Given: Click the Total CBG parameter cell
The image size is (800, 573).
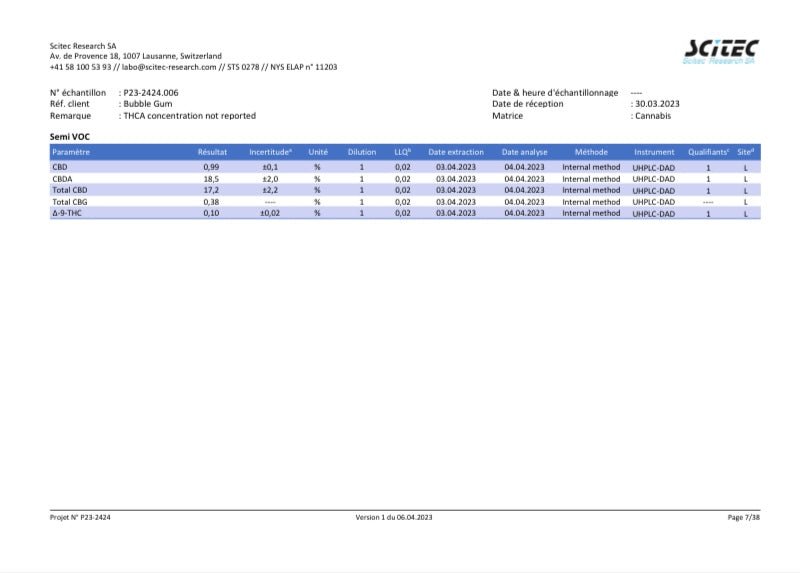Looking at the screenshot, I should pyautogui.click(x=69, y=201).
